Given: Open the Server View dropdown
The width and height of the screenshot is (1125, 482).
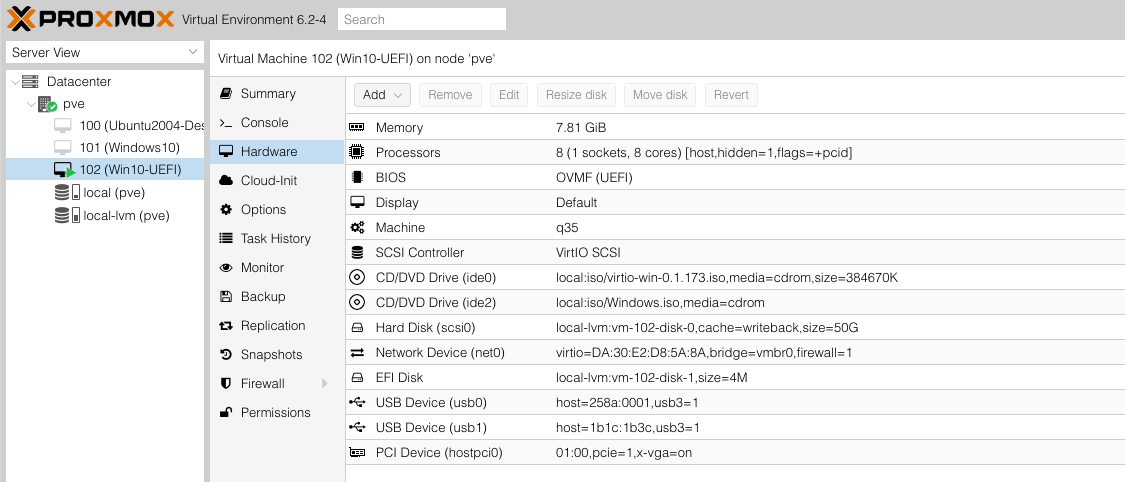Looking at the screenshot, I should coord(105,52).
